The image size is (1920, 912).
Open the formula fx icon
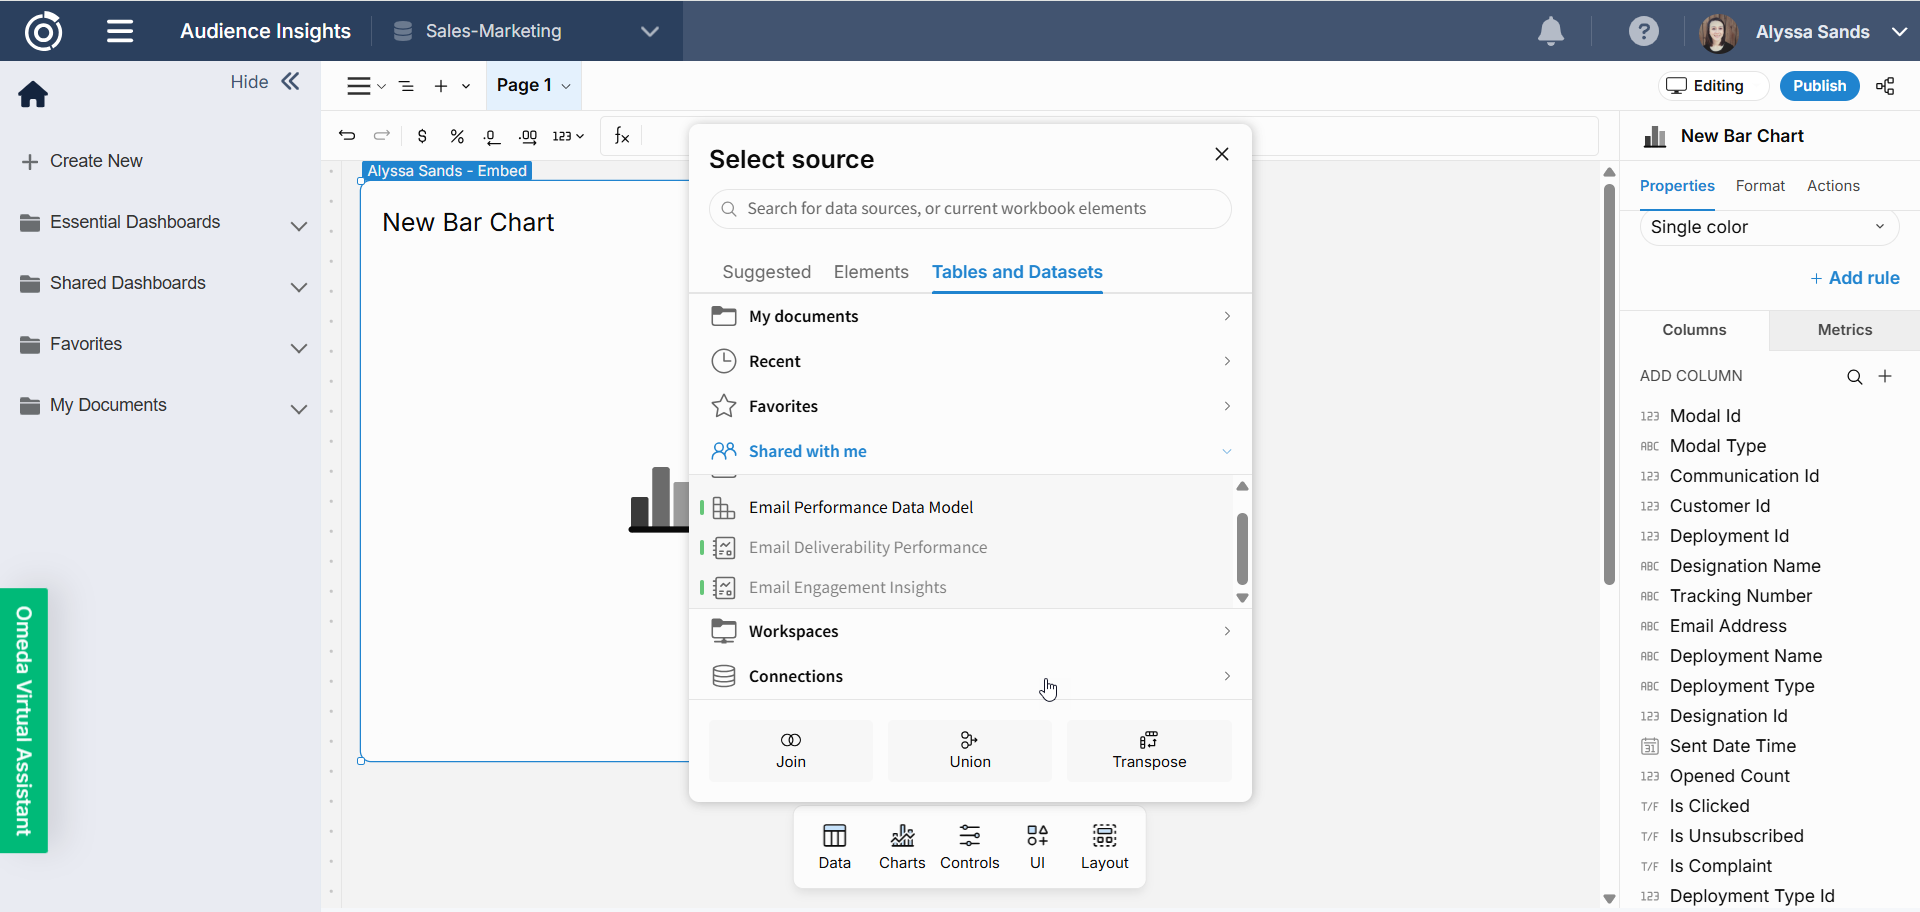622,136
